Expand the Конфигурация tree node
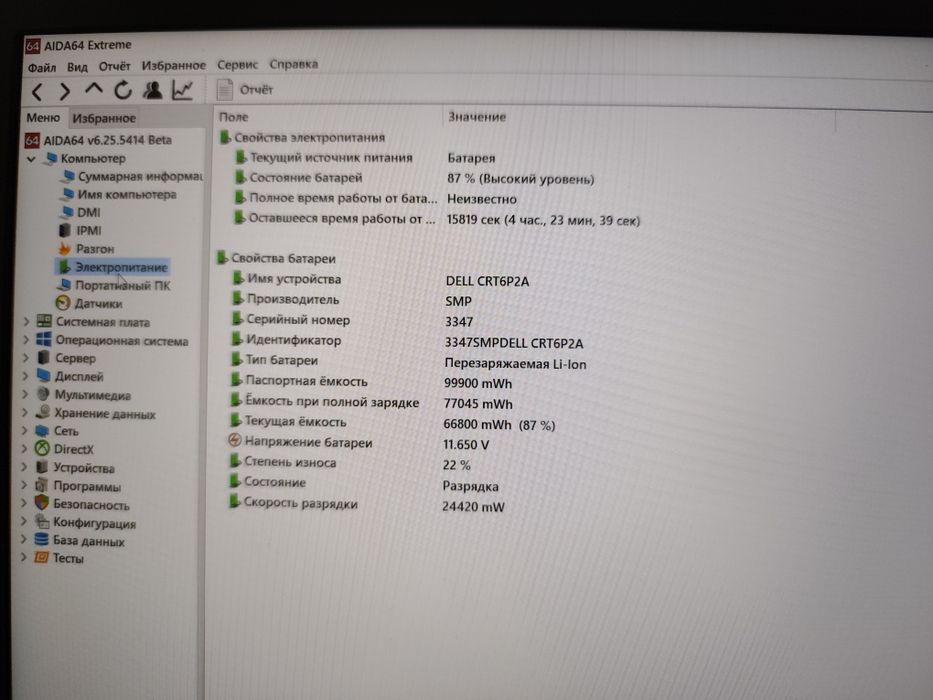The height and width of the screenshot is (700, 933). coord(24,521)
